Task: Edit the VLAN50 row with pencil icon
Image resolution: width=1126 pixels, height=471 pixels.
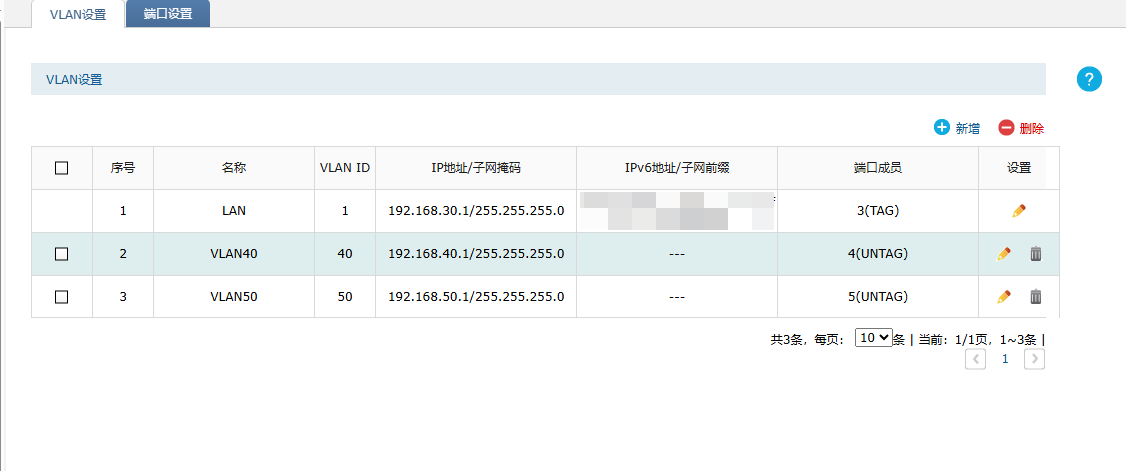Action: click(x=1004, y=296)
